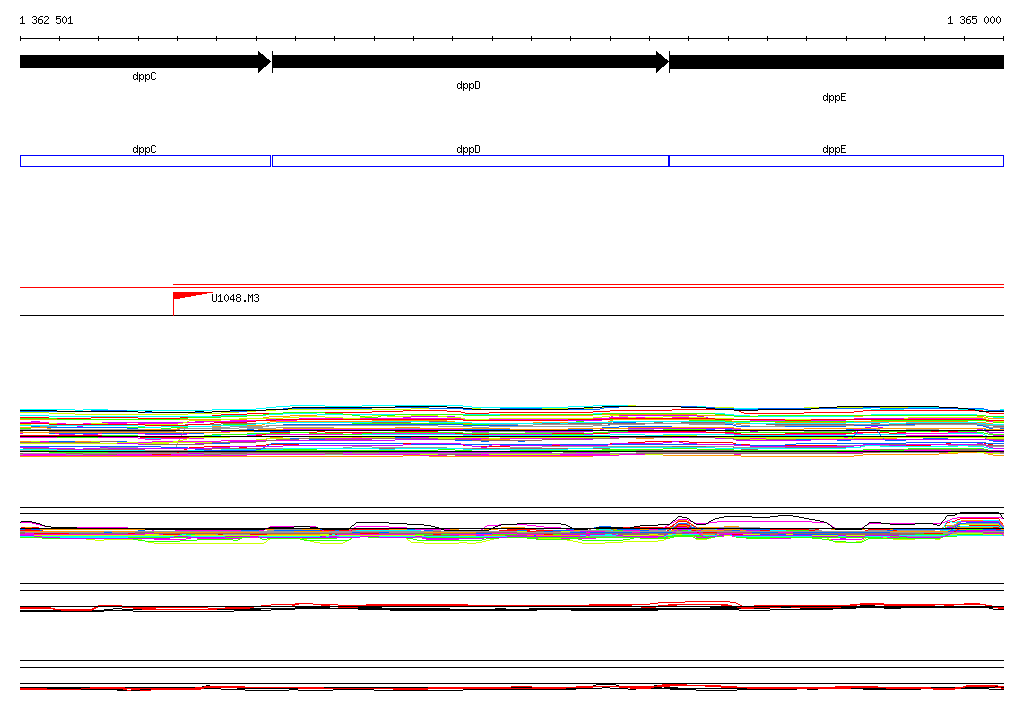Click the dppE label under the black bar
1024x714 pixels.
pos(834,97)
